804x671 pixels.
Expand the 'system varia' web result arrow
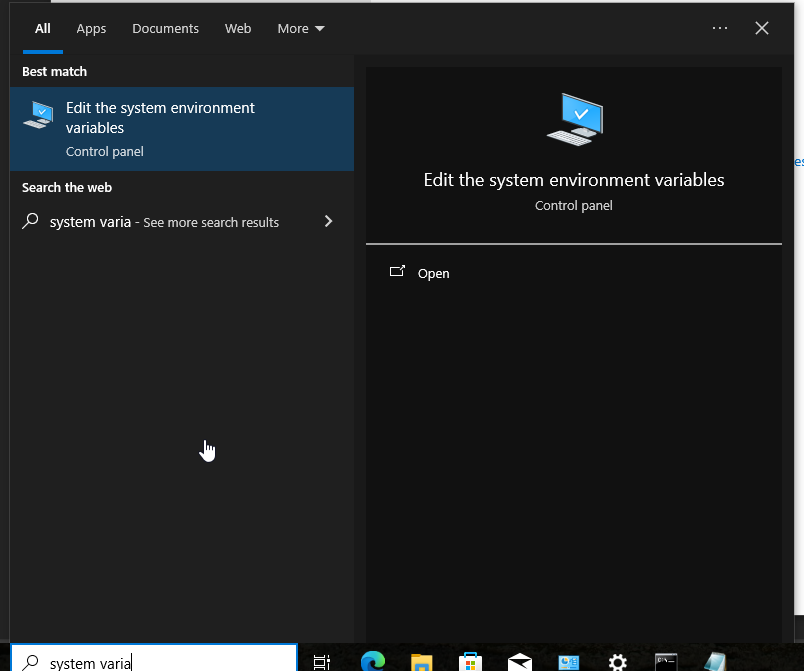[328, 221]
